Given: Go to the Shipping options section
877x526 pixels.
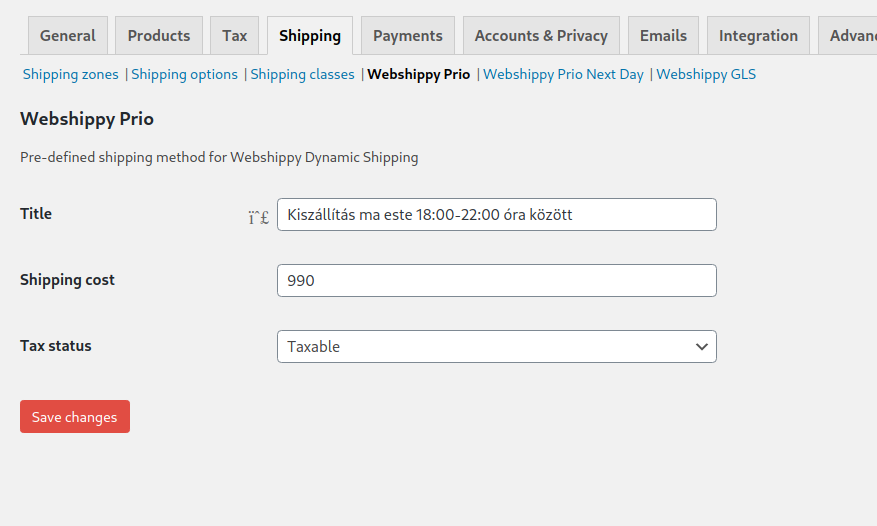Looking at the screenshot, I should tap(185, 74).
